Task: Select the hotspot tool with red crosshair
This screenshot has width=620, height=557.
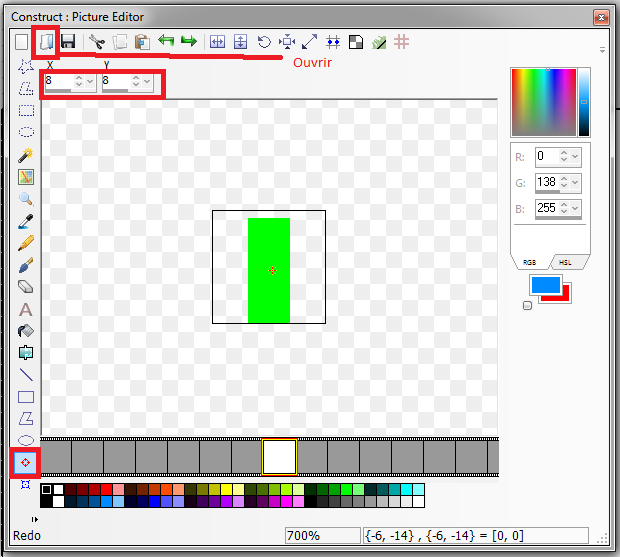Action: click(25, 463)
